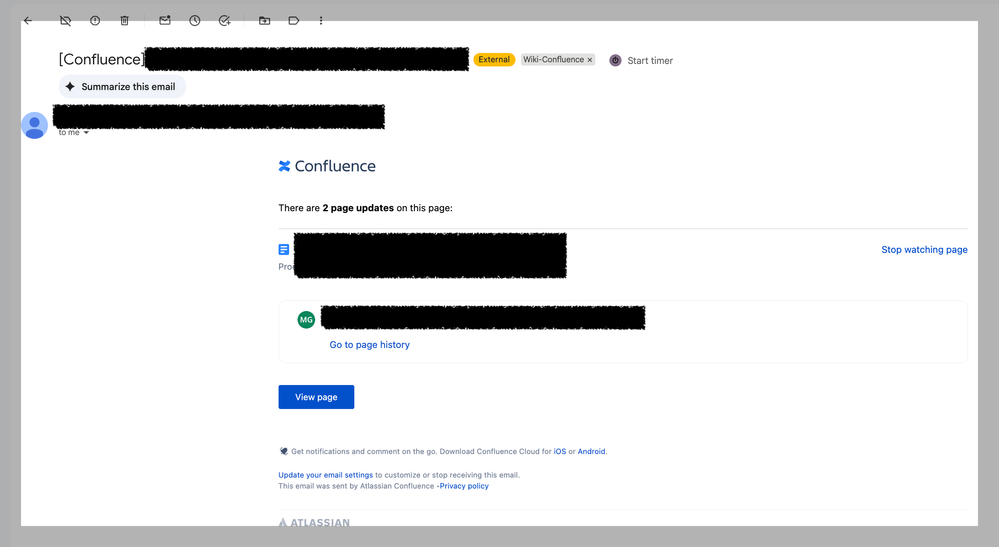Click the Report spam icon
999x547 pixels.
pos(95,20)
